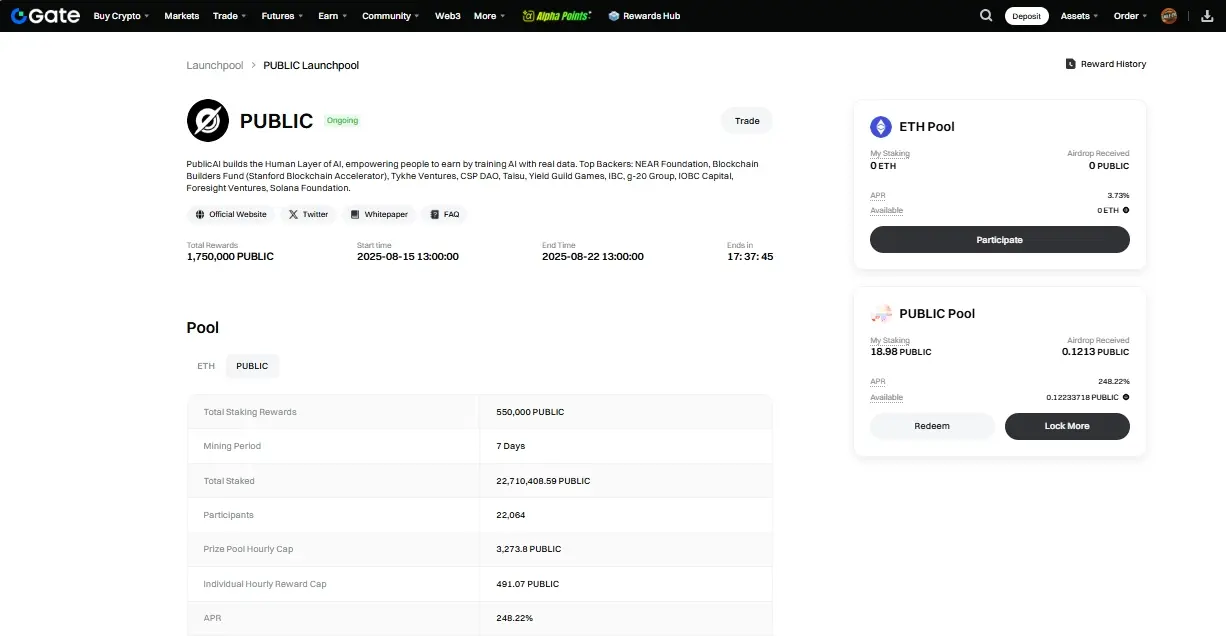Open Reward History

tap(1106, 64)
